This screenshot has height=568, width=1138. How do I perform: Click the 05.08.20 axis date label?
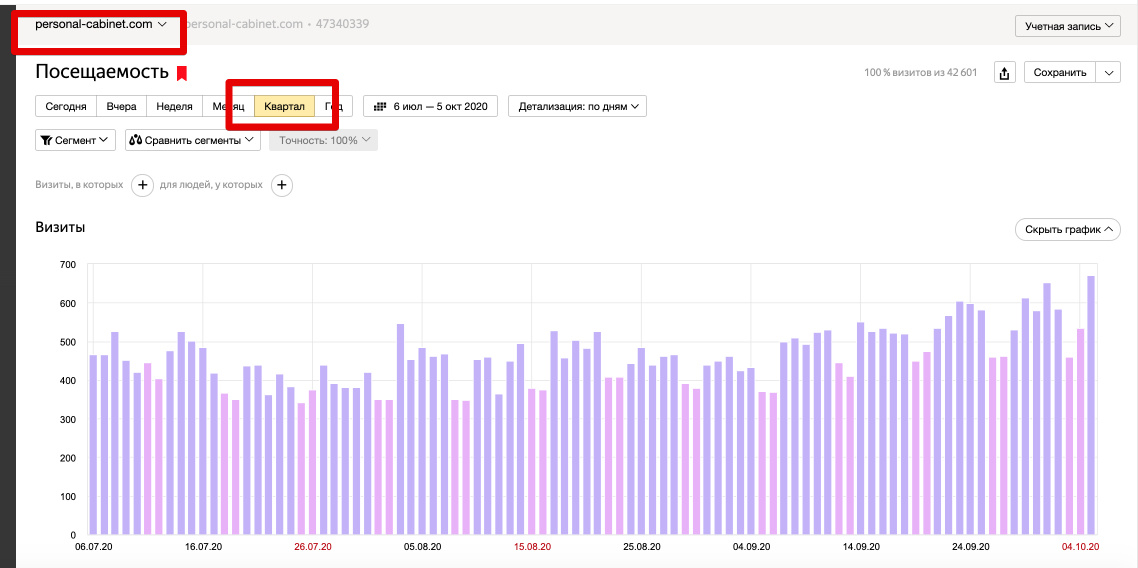[422, 546]
